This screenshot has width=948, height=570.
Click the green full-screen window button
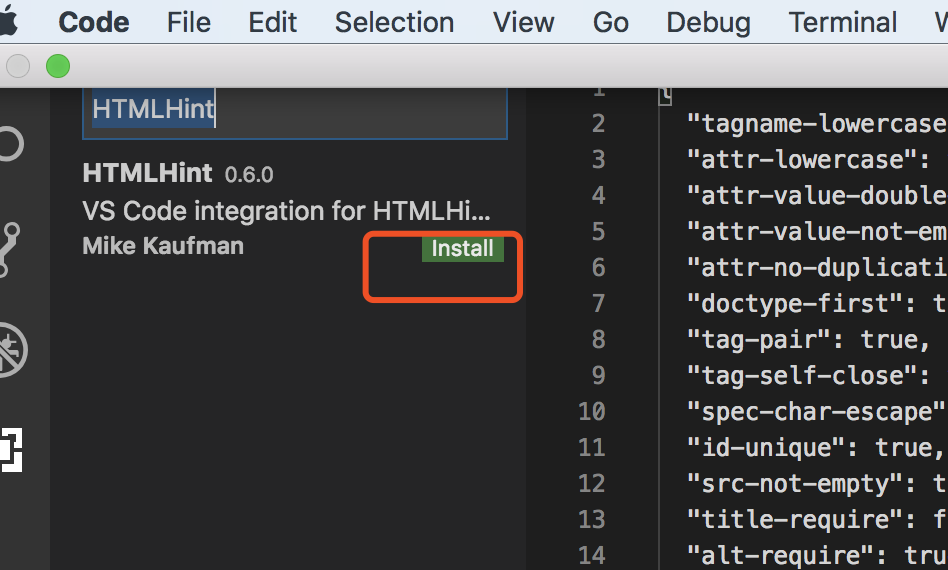click(x=58, y=67)
